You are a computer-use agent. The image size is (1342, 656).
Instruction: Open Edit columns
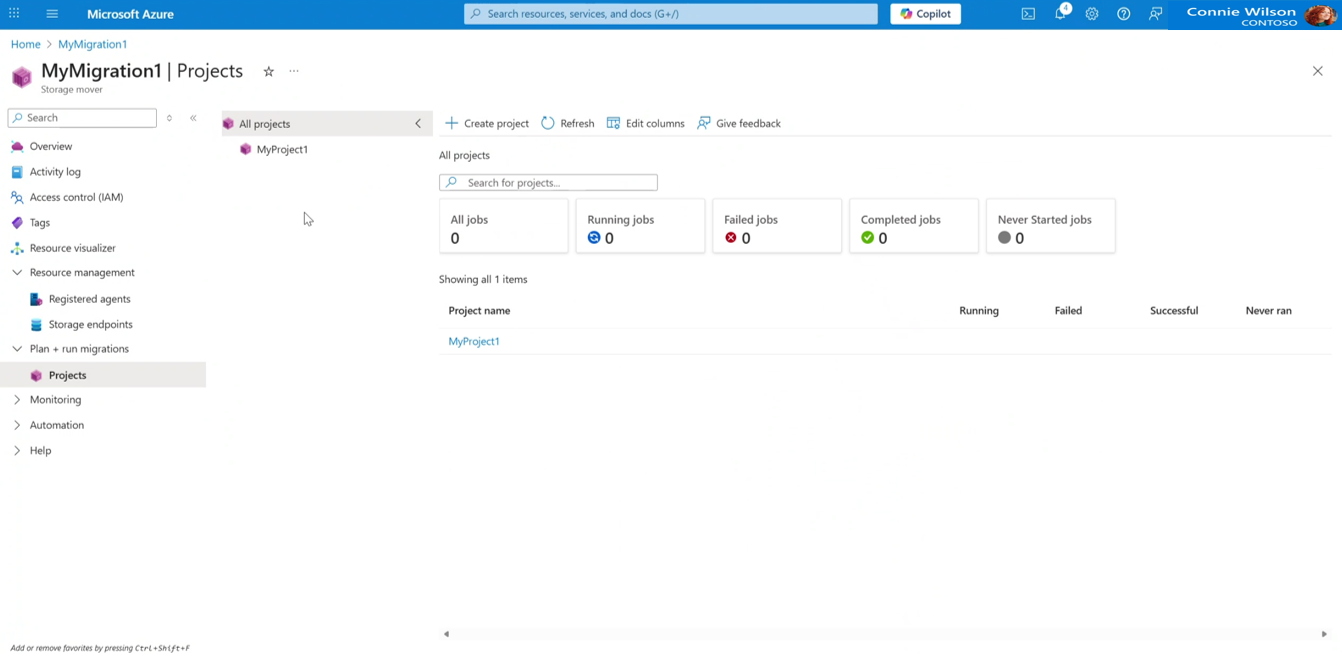pos(646,123)
